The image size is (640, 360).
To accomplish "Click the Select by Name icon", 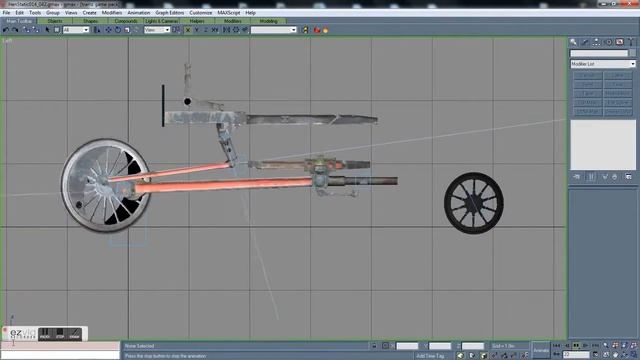I will click(97, 30).
